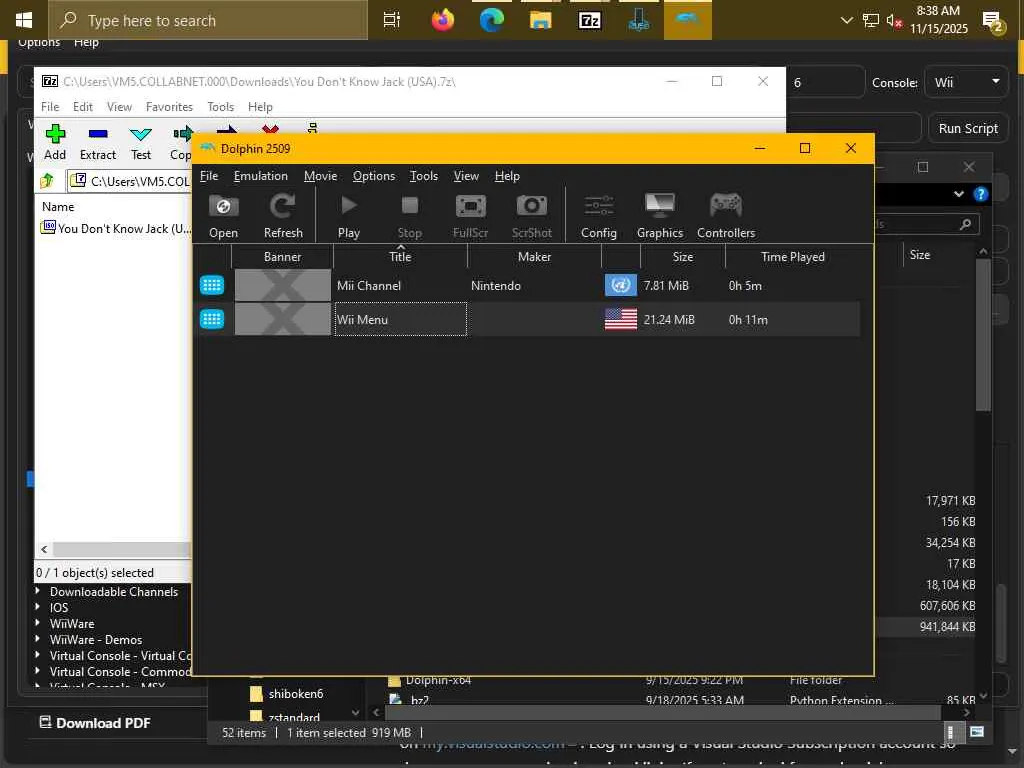Image resolution: width=1024 pixels, height=768 pixels.
Task: Select the shiboken6 folder
Action: pyautogui.click(x=296, y=694)
